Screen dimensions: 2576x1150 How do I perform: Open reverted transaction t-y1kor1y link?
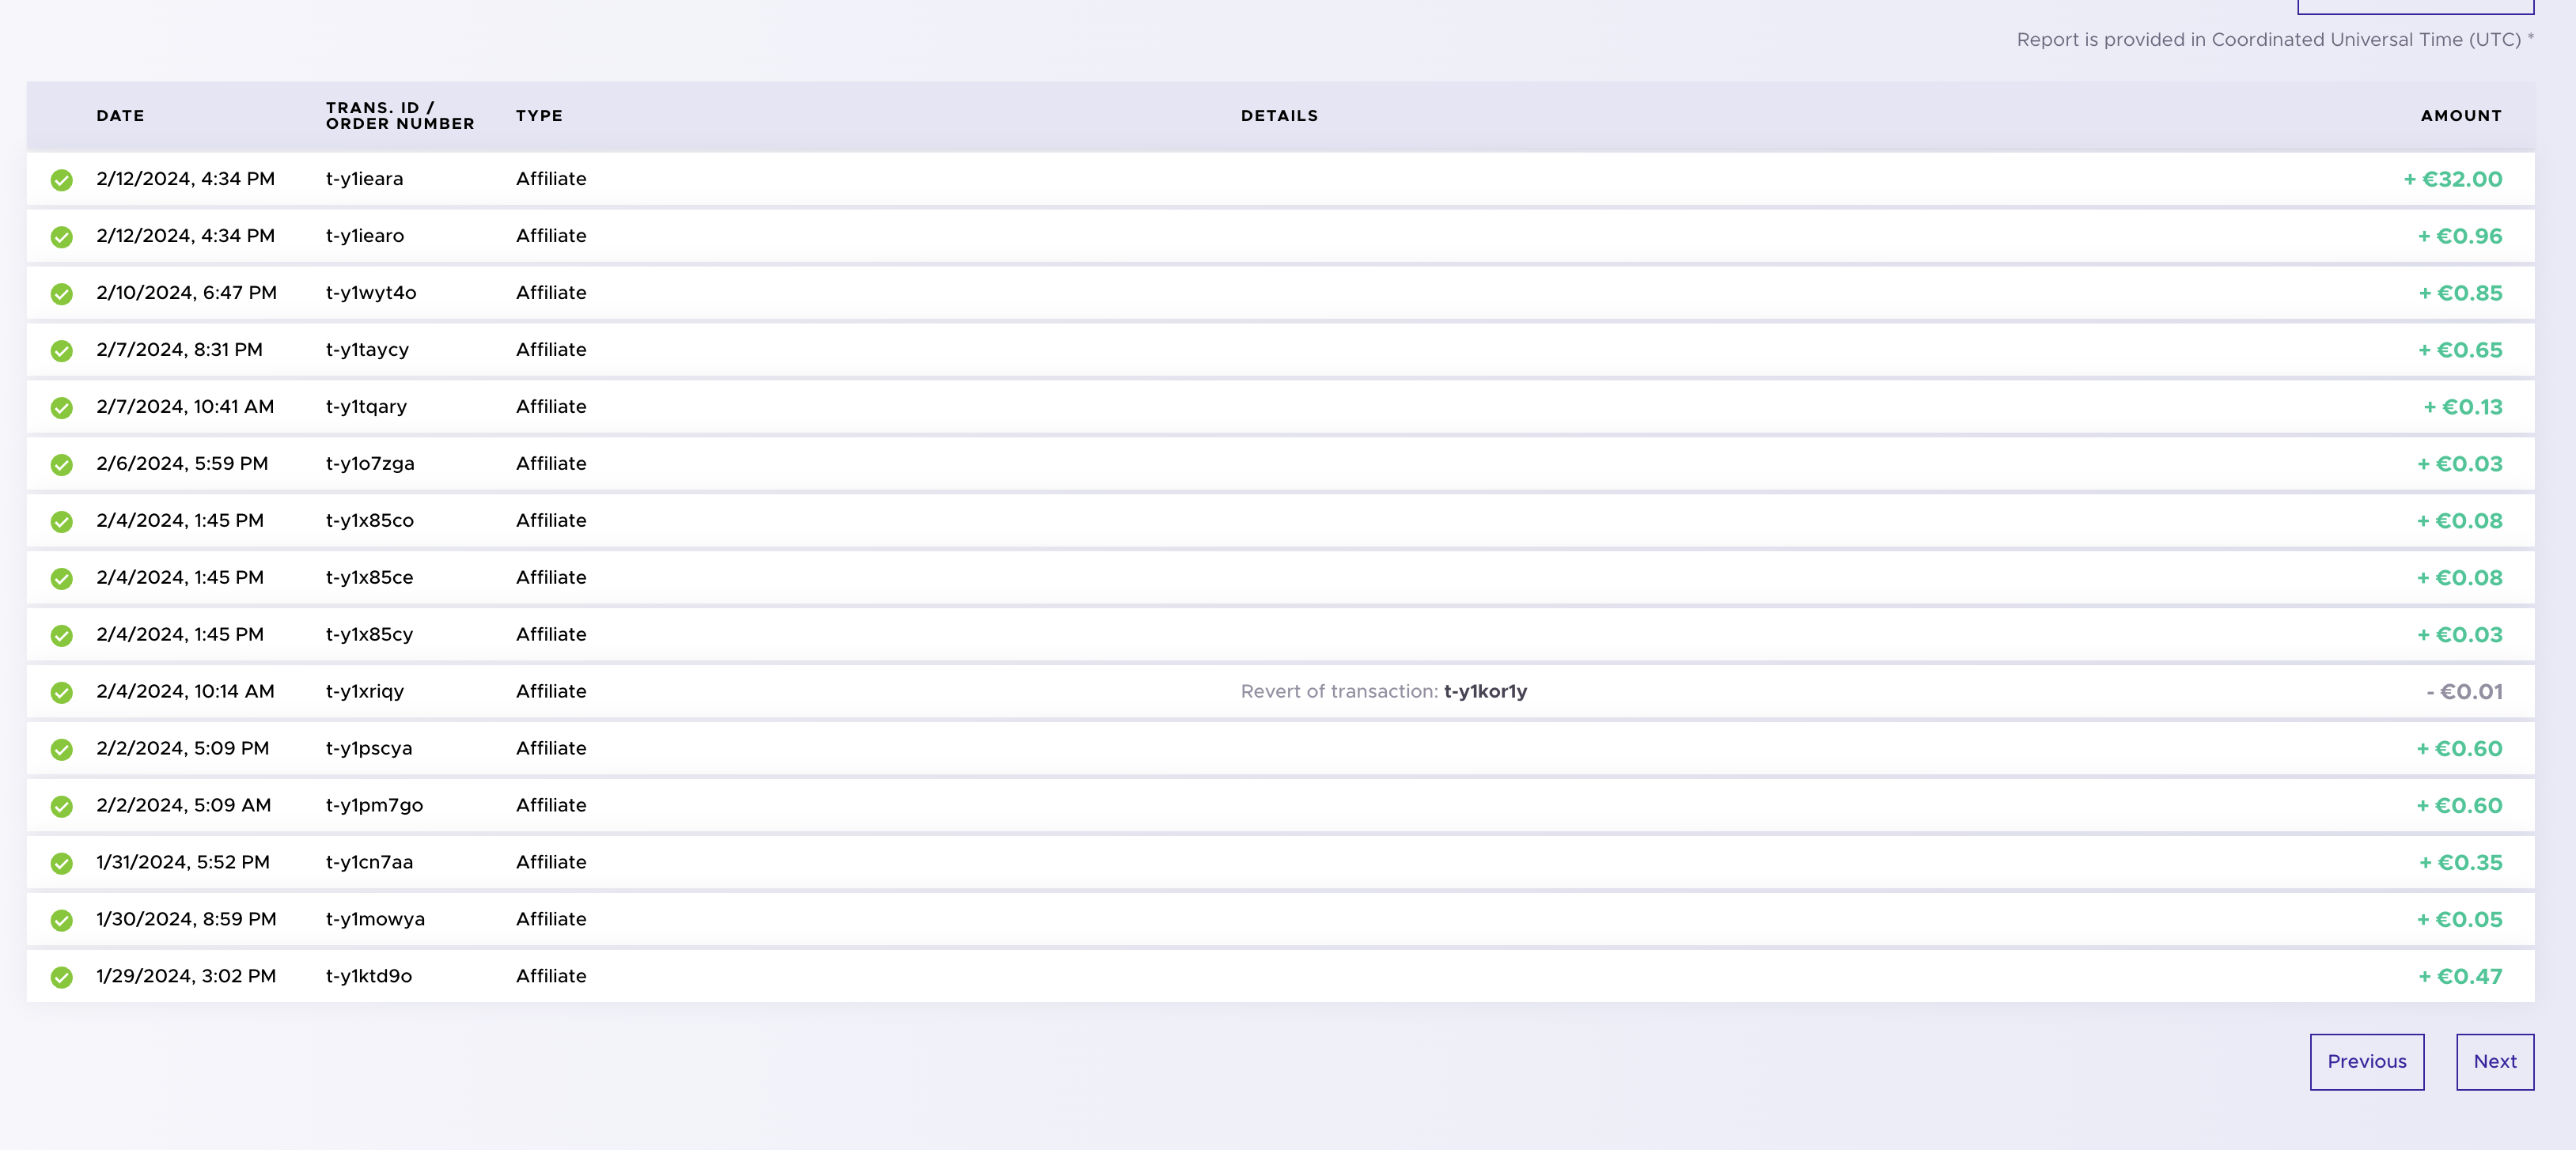click(1485, 692)
